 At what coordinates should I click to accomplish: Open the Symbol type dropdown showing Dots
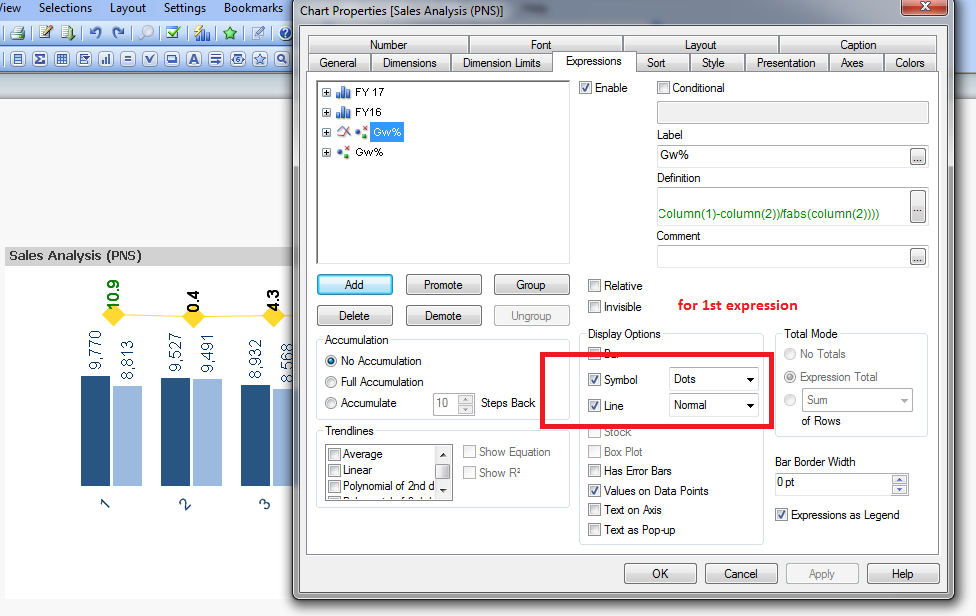(x=714, y=379)
